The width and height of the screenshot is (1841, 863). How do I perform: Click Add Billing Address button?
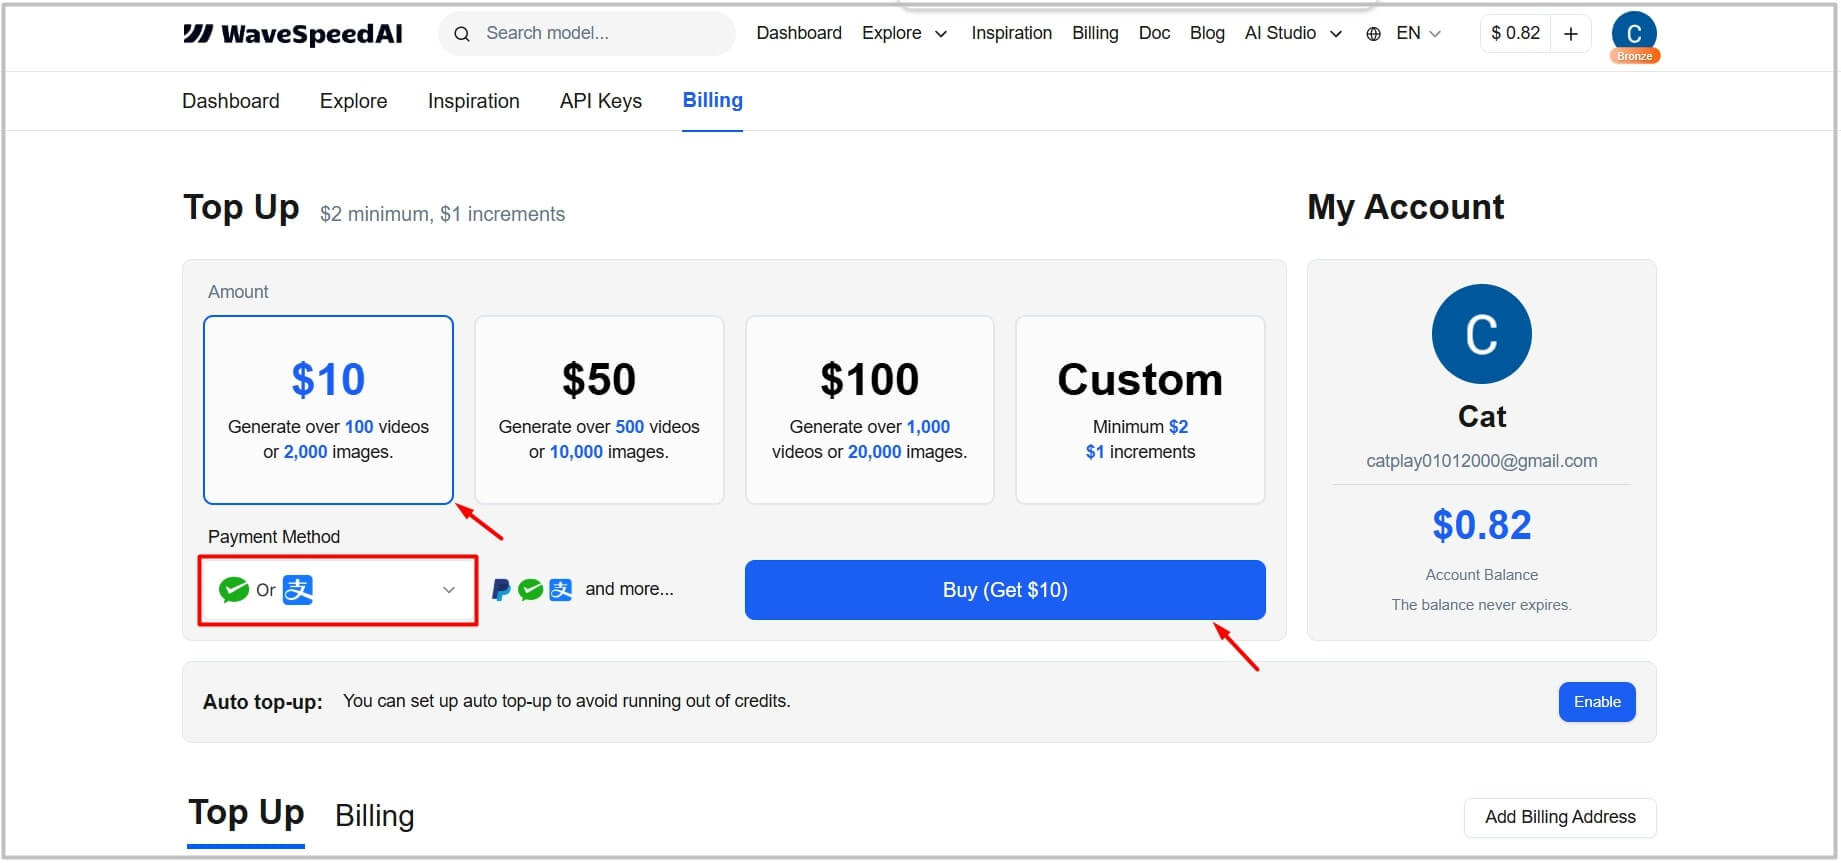1560,817
